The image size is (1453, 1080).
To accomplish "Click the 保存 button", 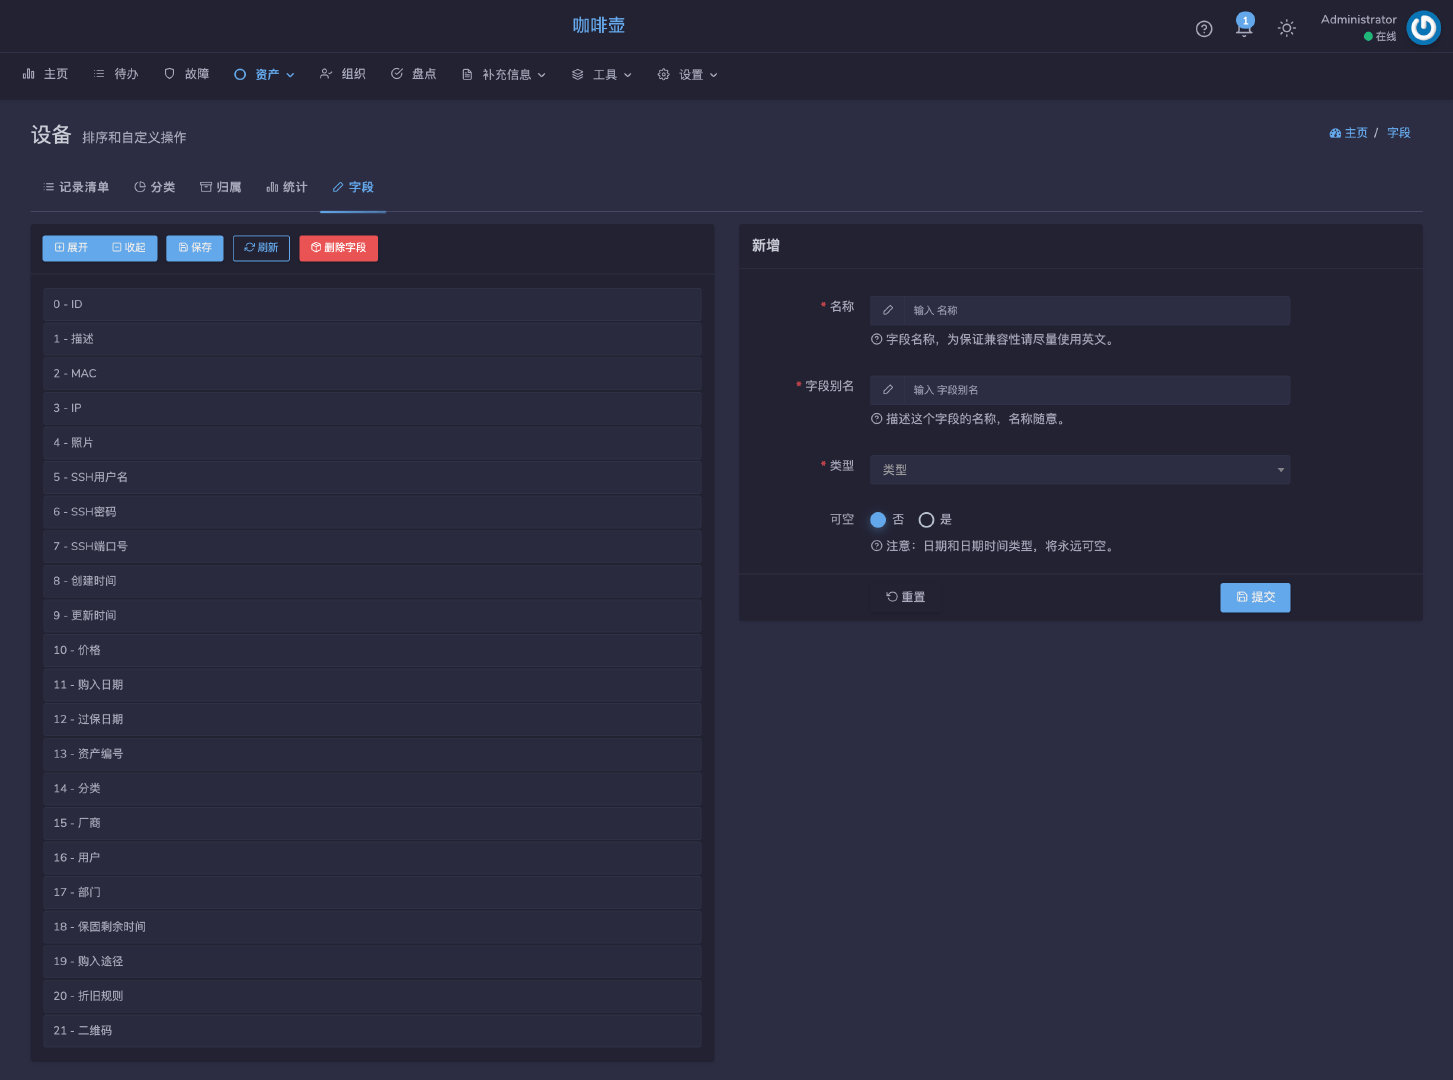I will [195, 248].
